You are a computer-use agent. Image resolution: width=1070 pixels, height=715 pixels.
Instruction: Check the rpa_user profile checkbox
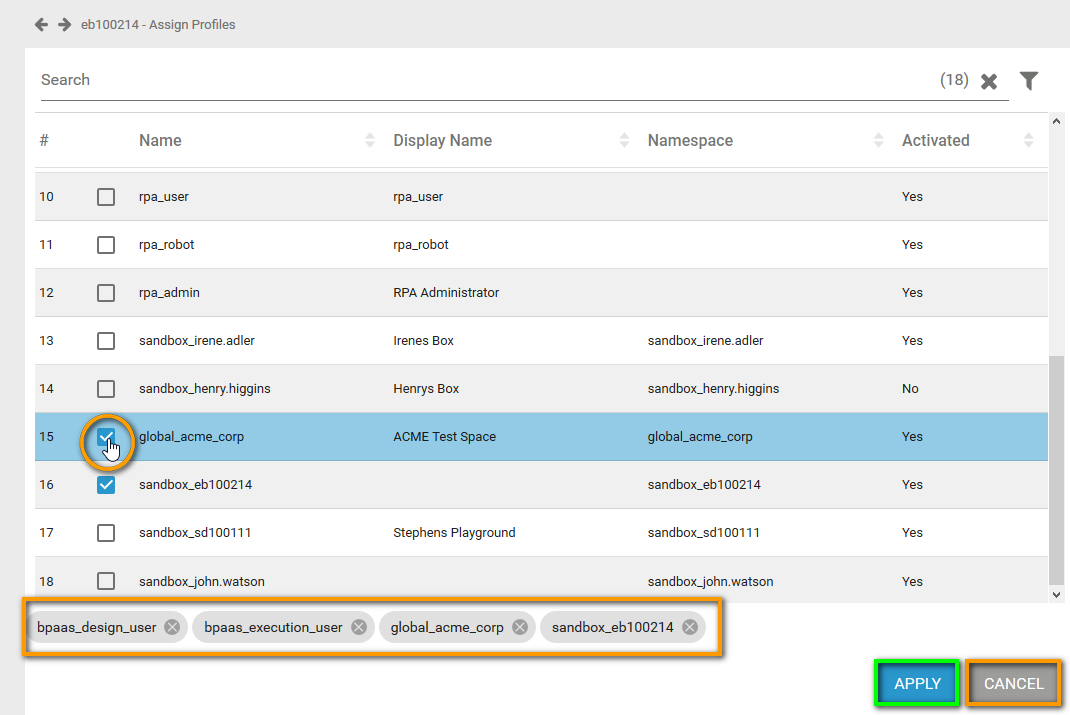point(106,197)
